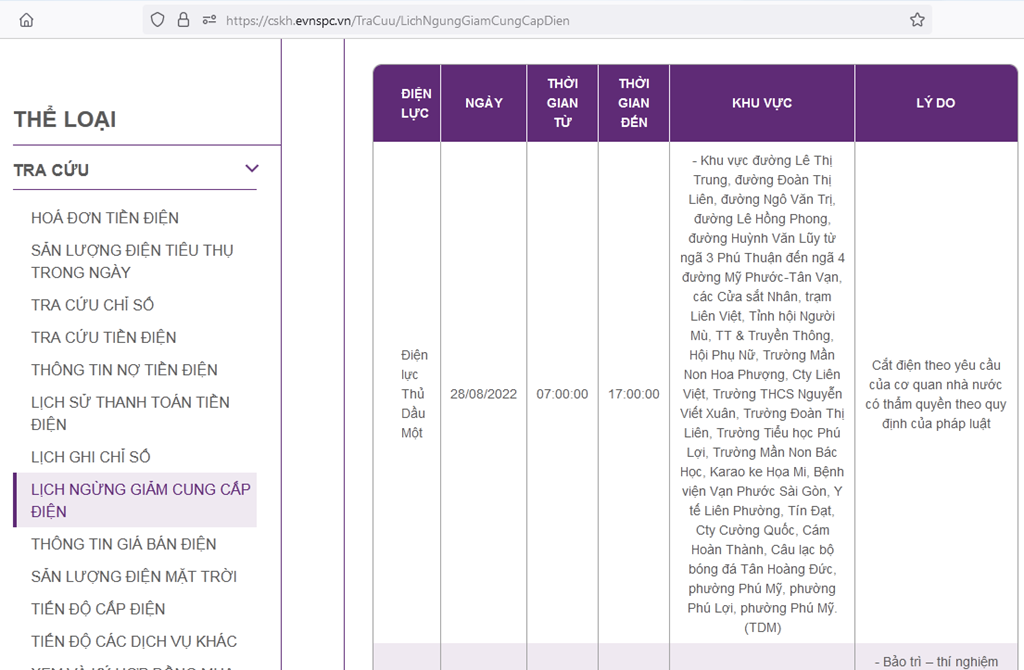This screenshot has height=670, width=1024.
Task: Open LỊCH GHI CHỈ SỐ
Action: (90, 457)
